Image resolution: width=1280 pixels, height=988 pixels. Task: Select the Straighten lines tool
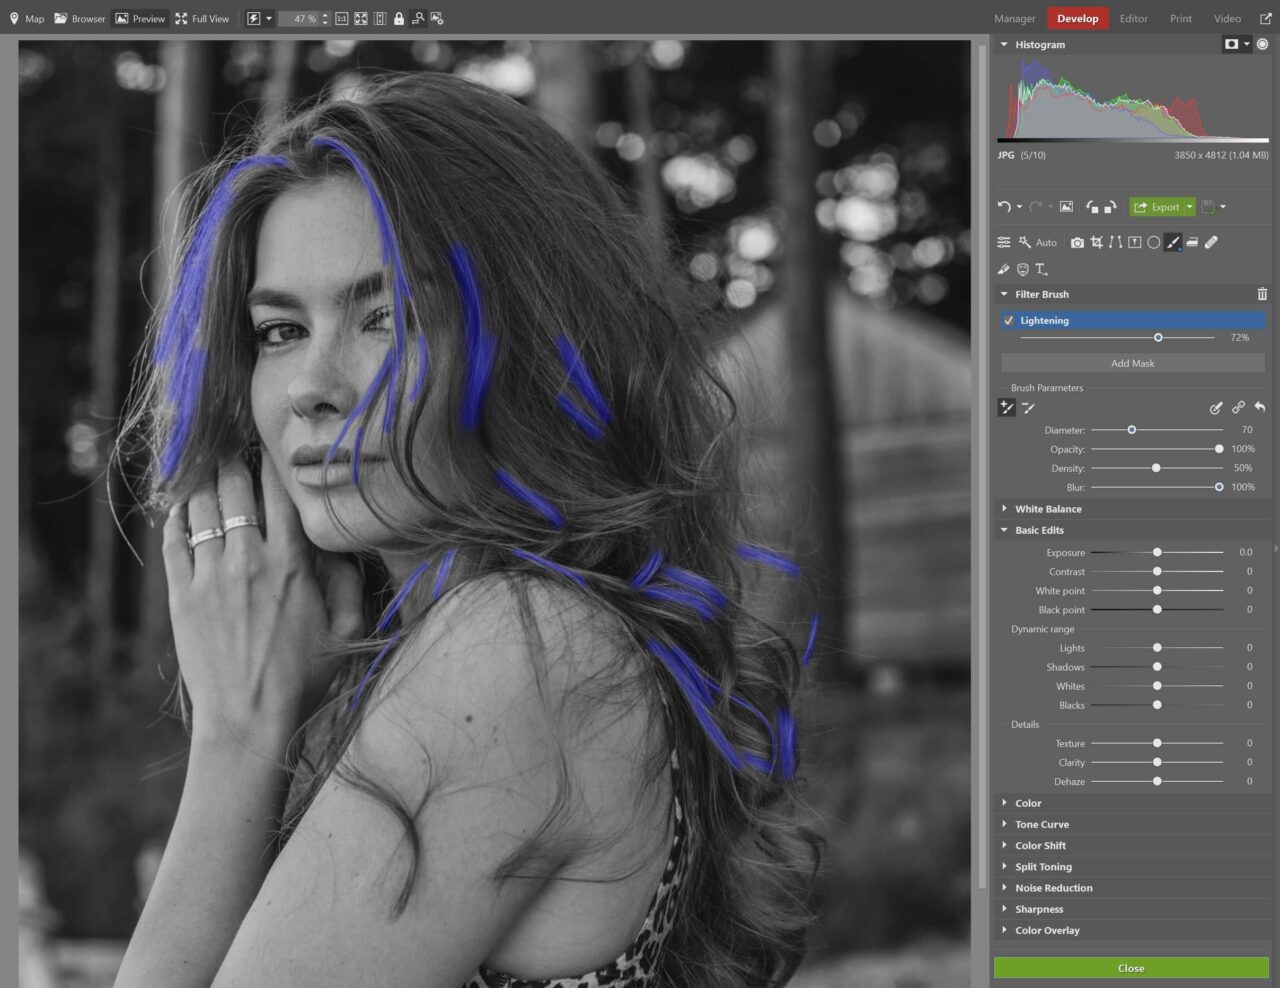[x=1116, y=242]
